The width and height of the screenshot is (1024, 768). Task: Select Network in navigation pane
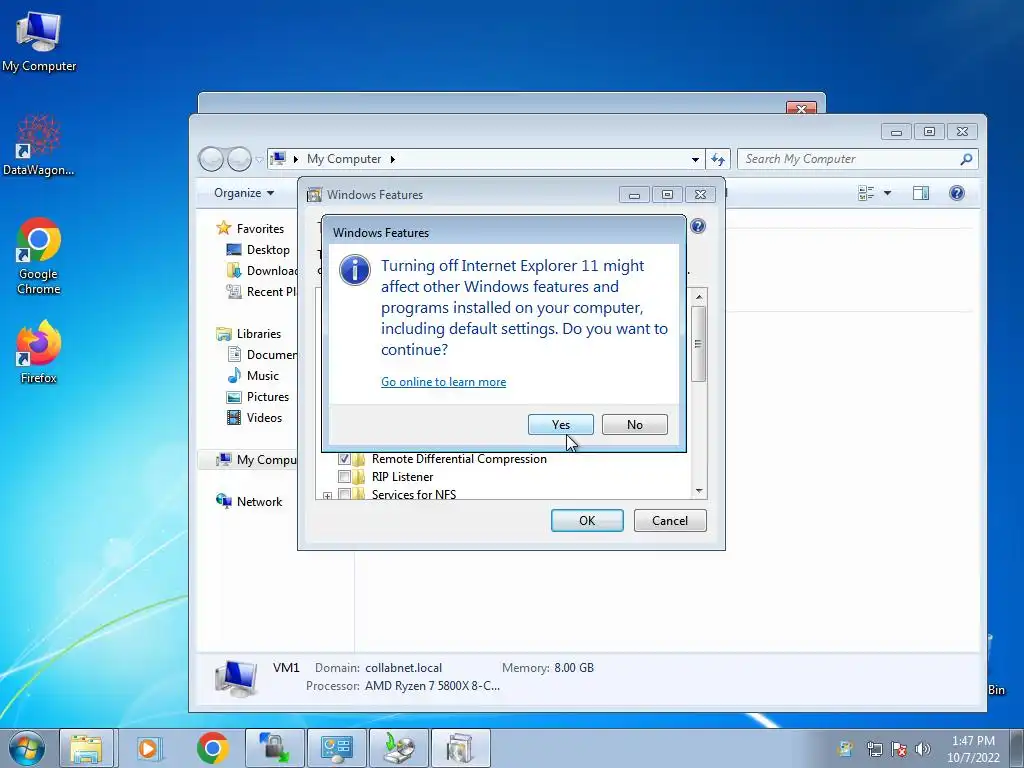coord(259,502)
